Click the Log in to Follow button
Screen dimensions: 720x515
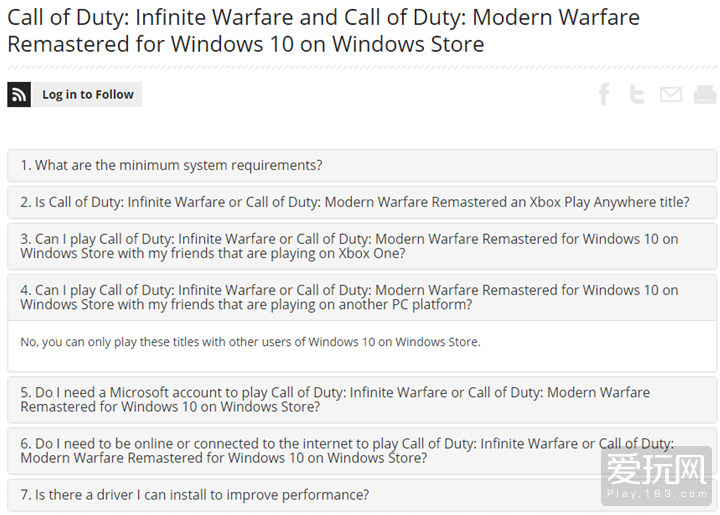coord(88,95)
